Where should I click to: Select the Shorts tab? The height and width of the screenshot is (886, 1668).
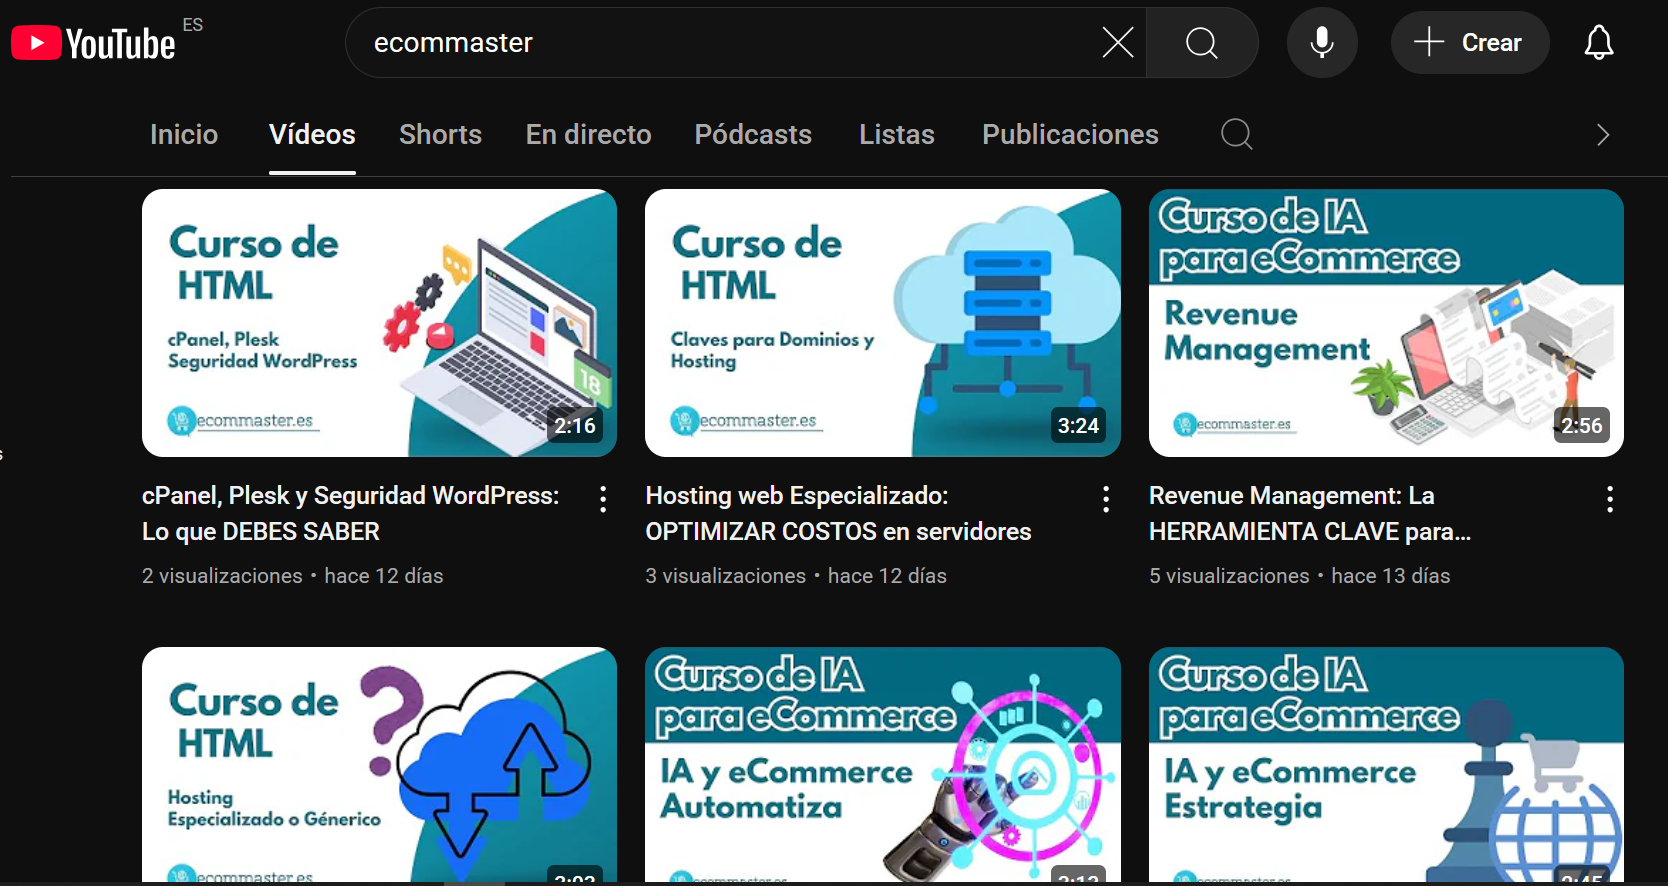tap(440, 134)
